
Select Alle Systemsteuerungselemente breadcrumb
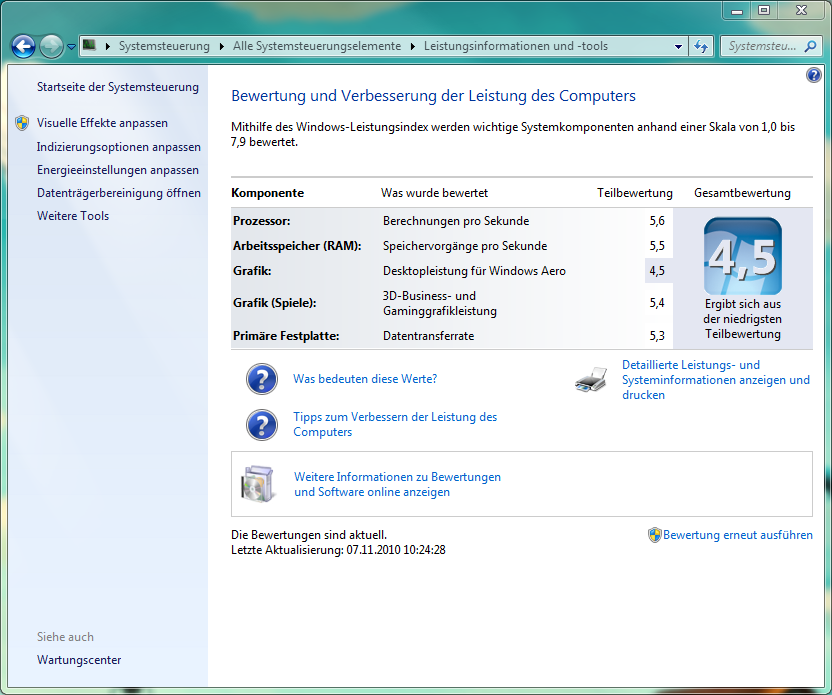[317, 46]
